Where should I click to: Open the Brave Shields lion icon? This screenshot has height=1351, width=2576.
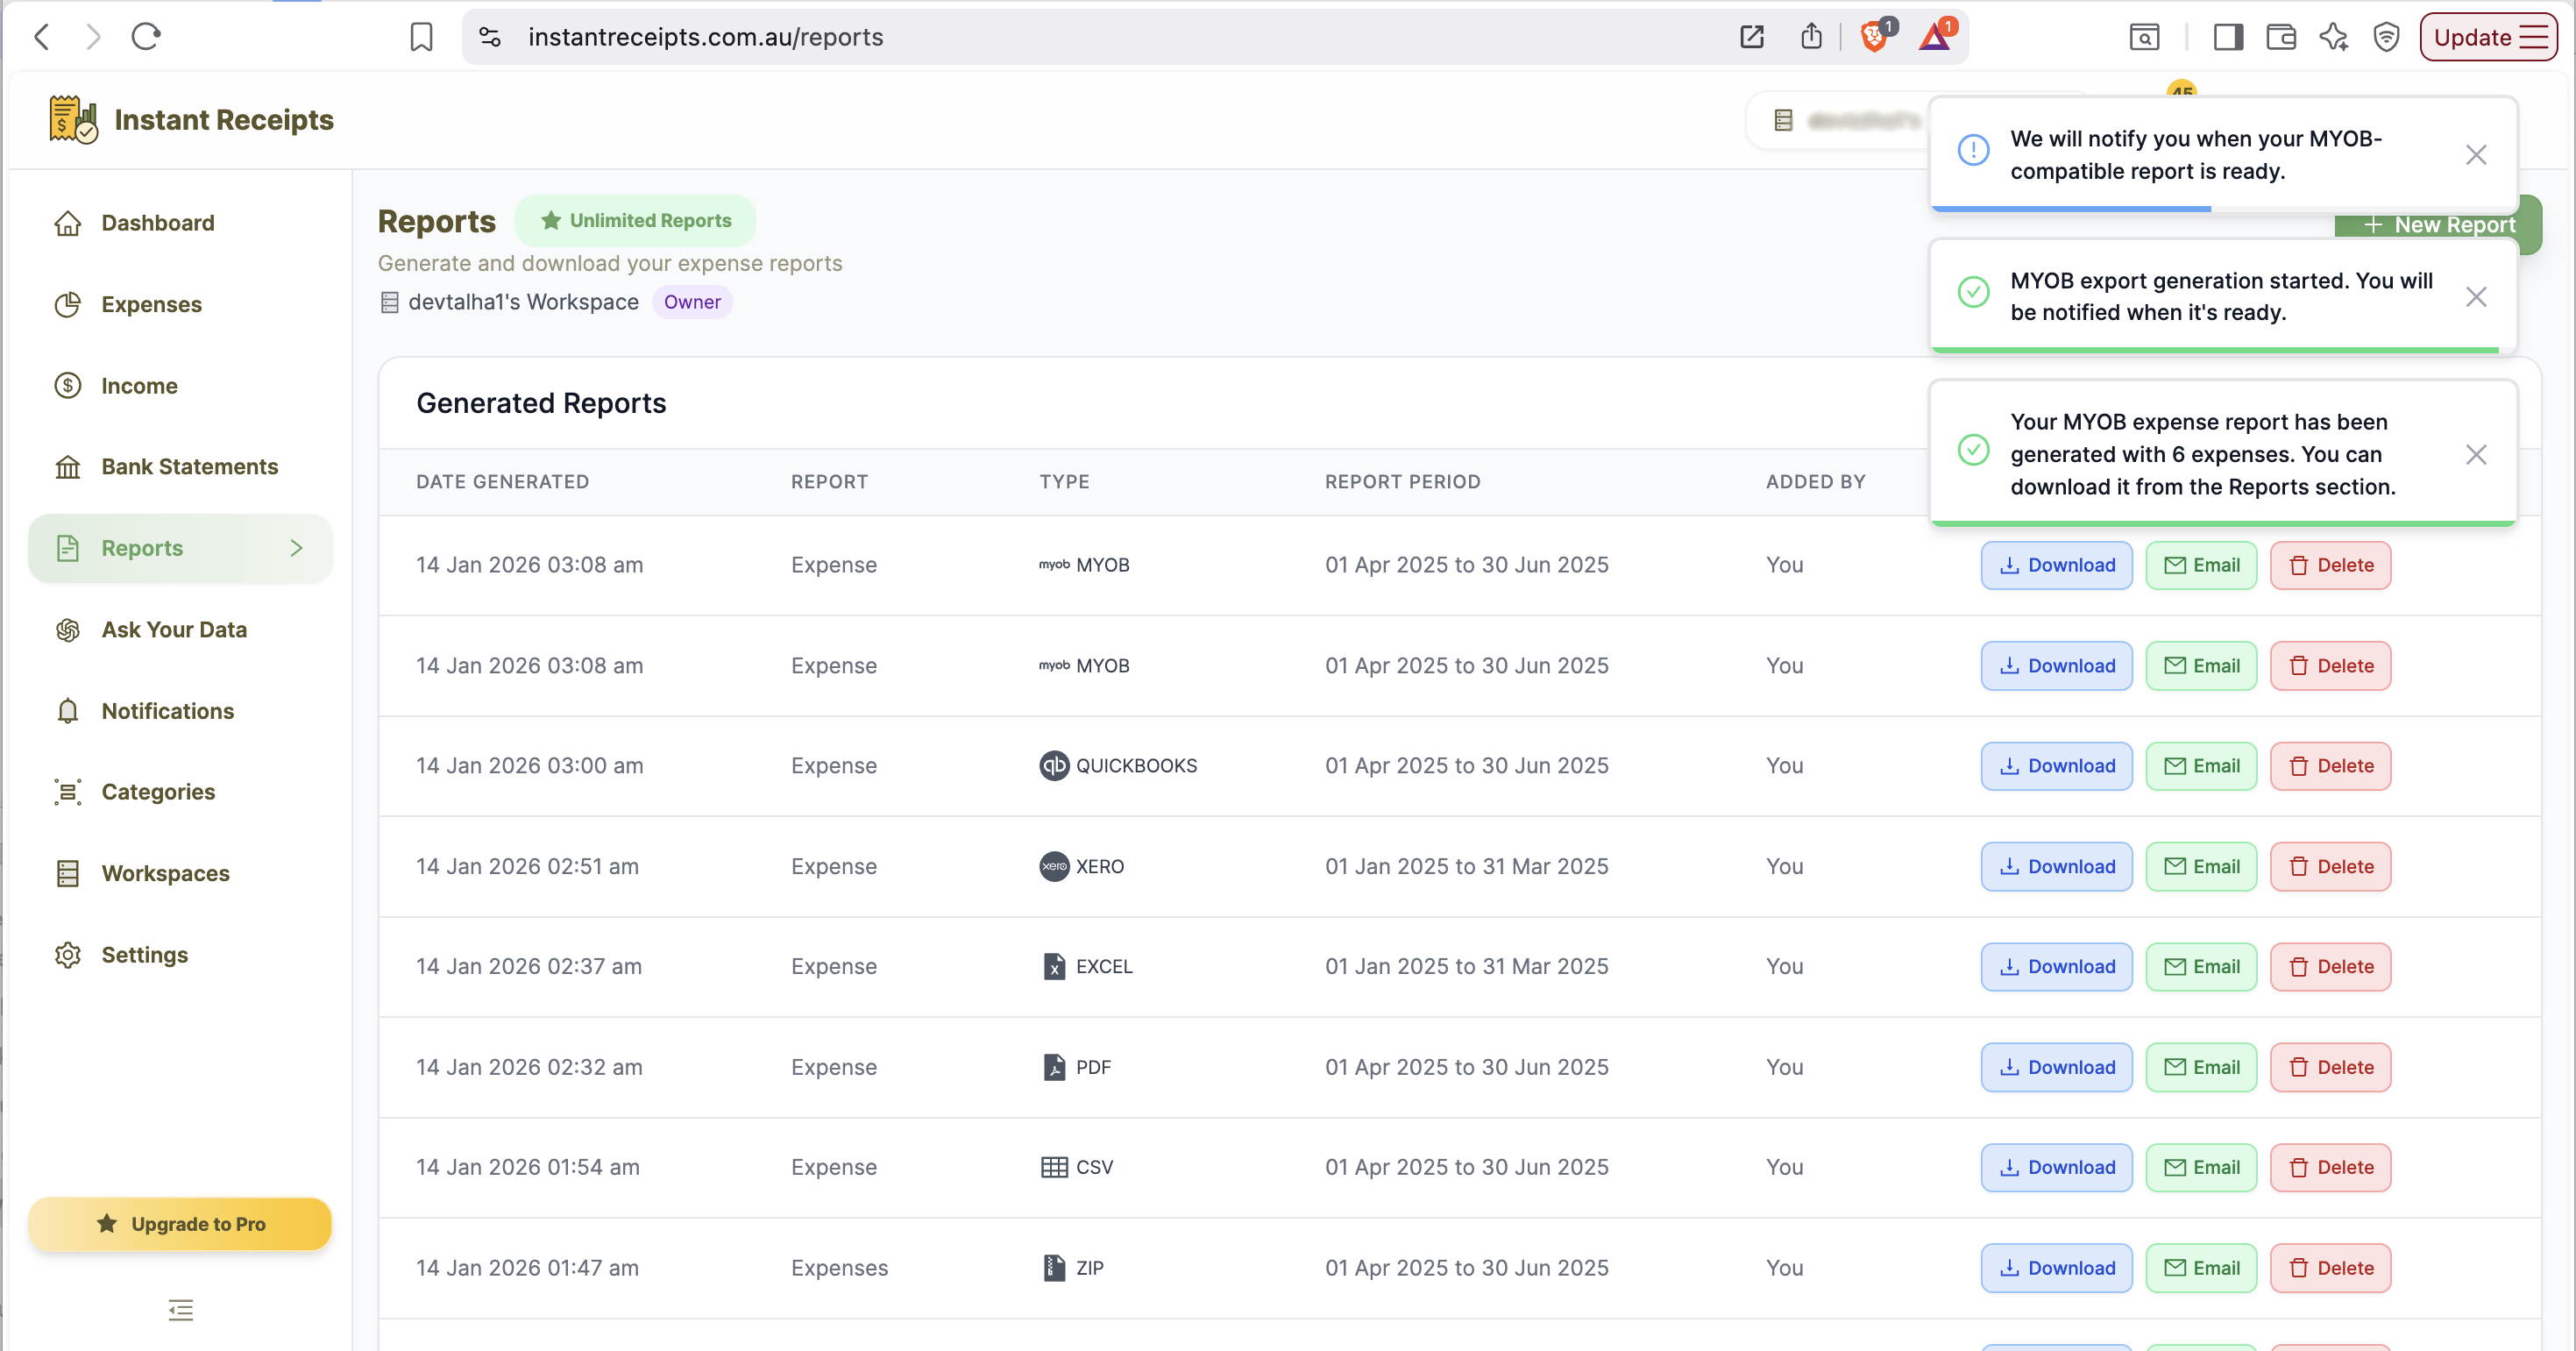(1874, 36)
